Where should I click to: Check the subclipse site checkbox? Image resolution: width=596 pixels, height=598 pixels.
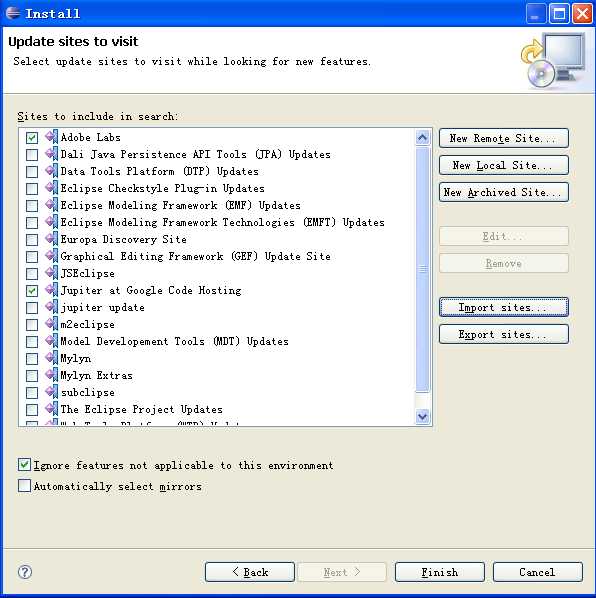[x=32, y=392]
